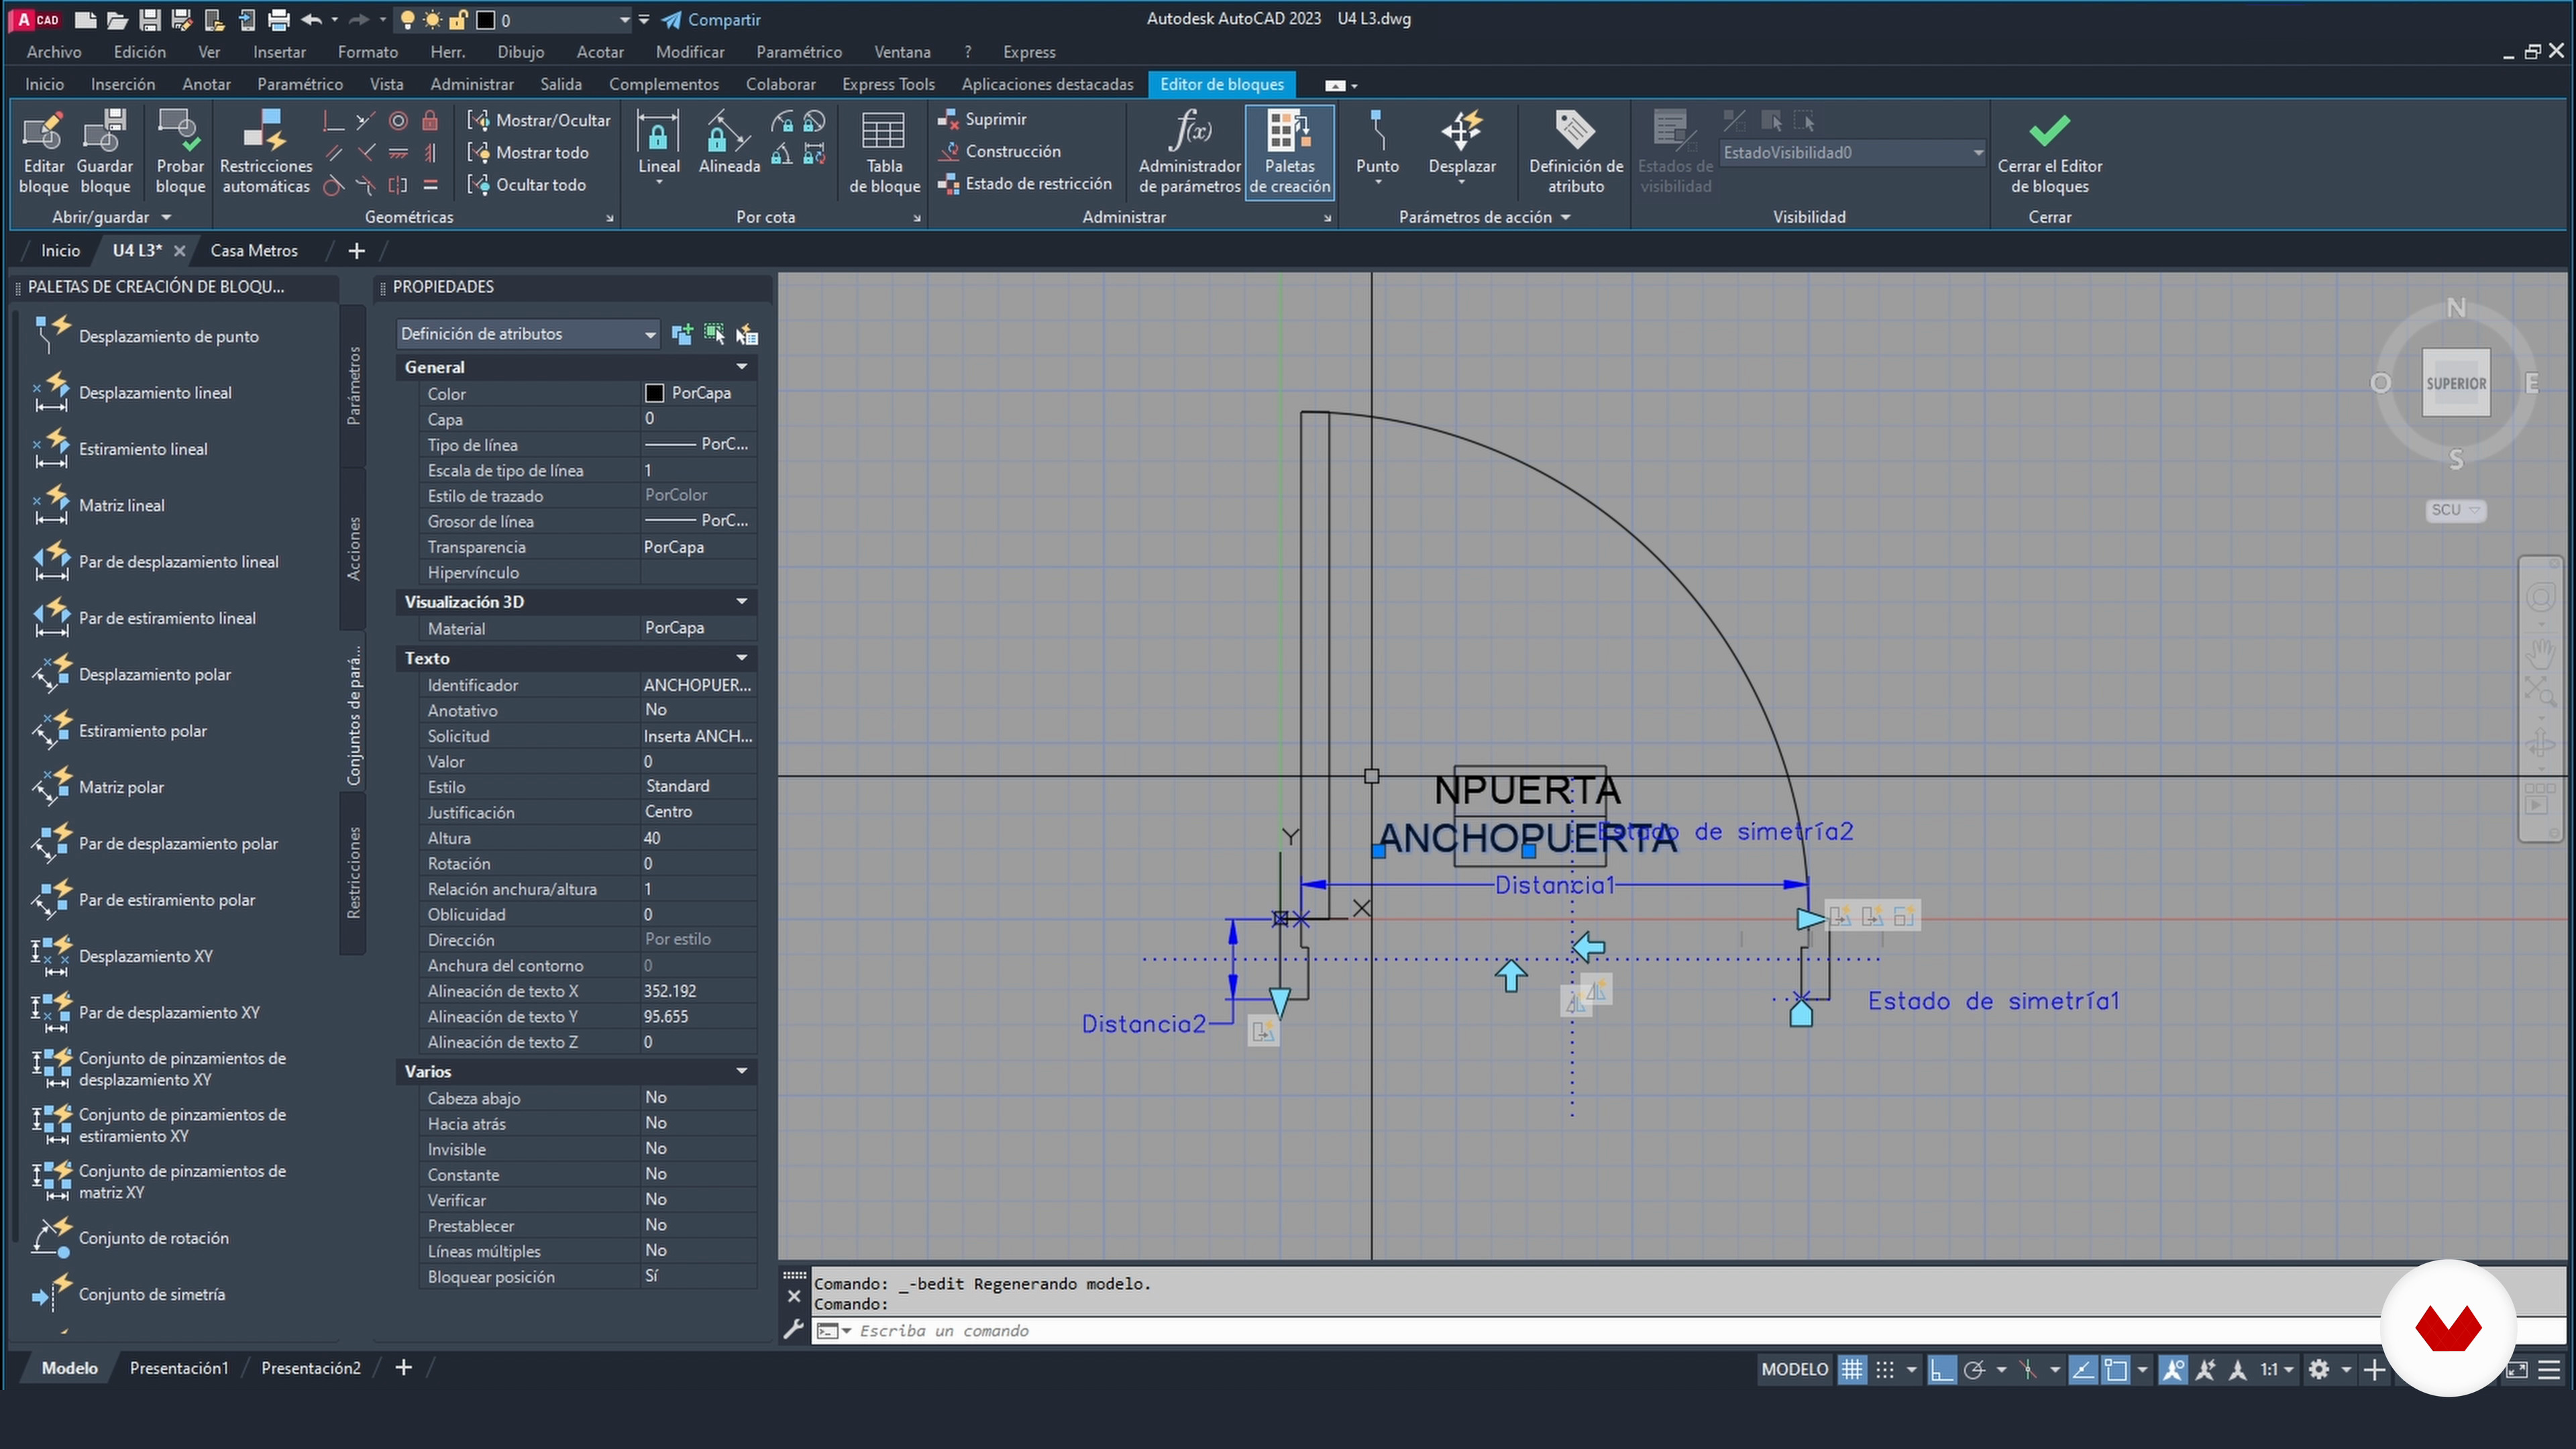Click Compartir share button
2576x1449 pixels.
pyautogui.click(x=711, y=19)
